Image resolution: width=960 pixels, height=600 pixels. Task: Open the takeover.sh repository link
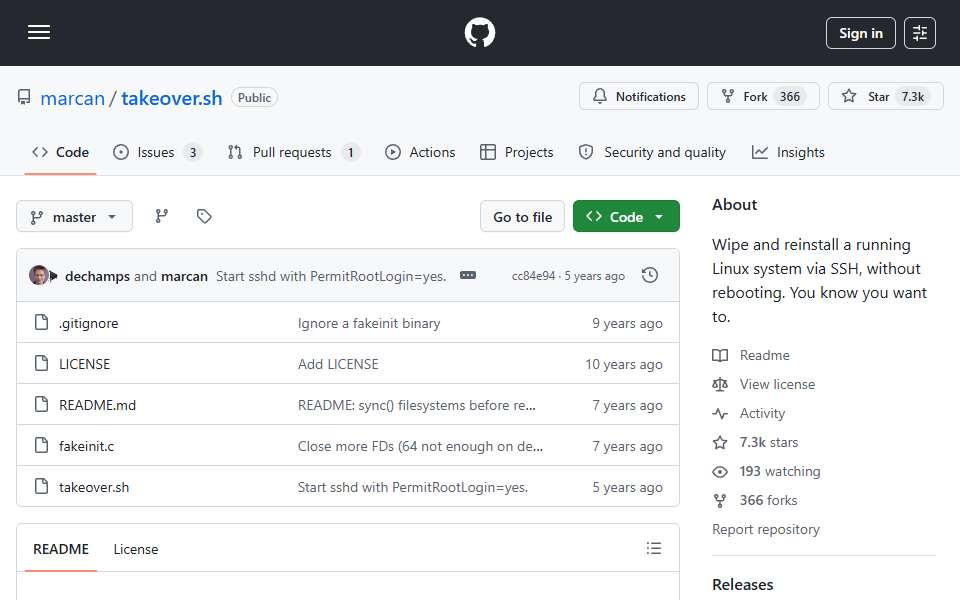pyautogui.click(x=171, y=98)
